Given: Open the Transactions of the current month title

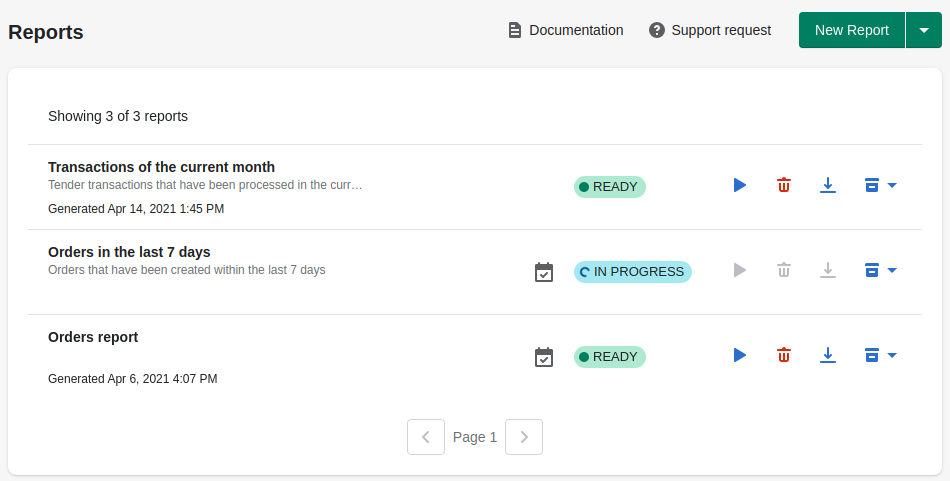Looking at the screenshot, I should 161,167.
